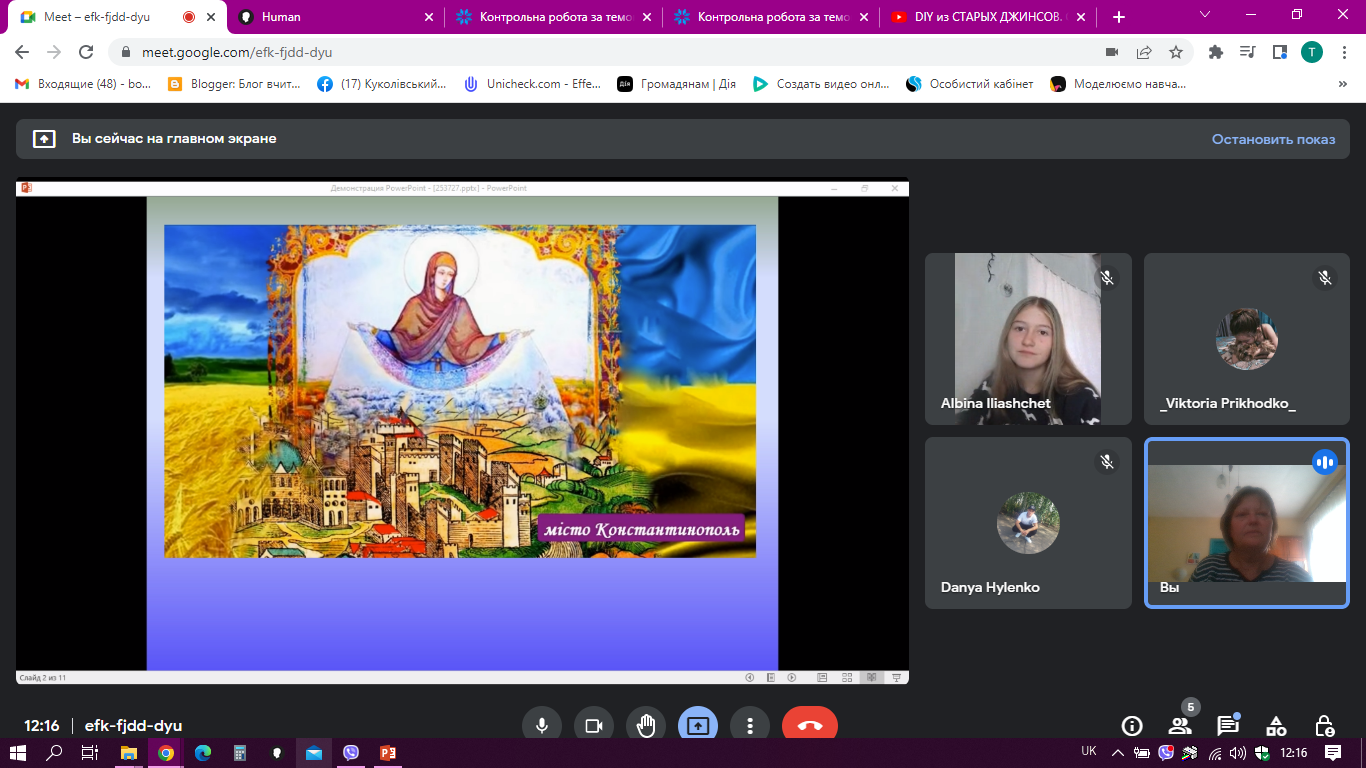Open Viber from taskbar

(x=351, y=753)
